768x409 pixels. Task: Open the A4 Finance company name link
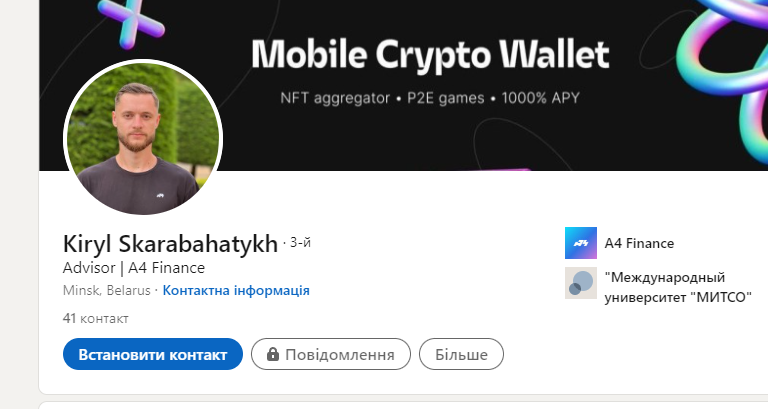tap(639, 243)
